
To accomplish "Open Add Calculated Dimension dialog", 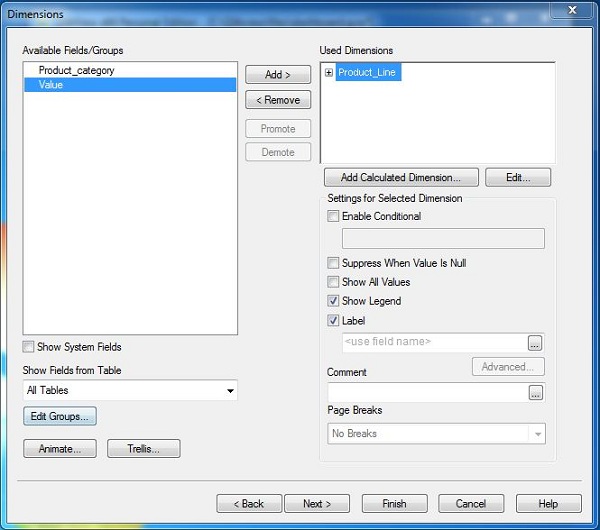I will (x=400, y=178).
